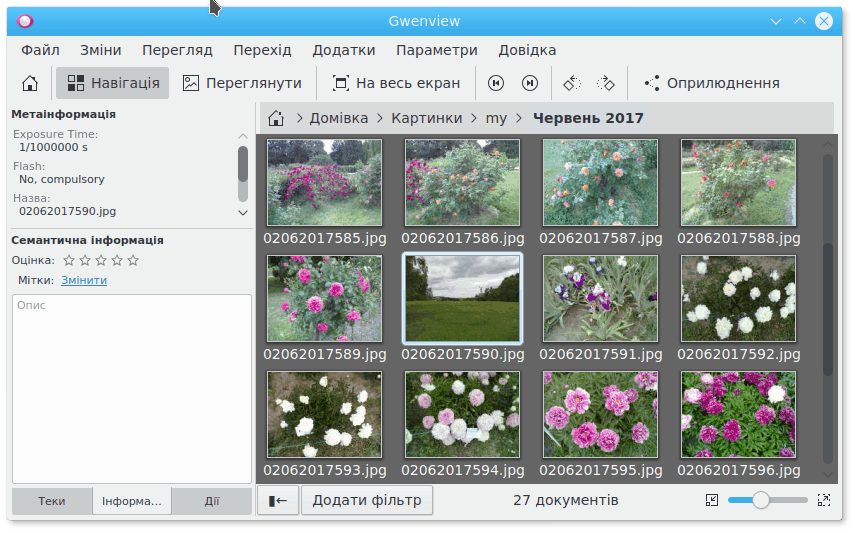Open the Додати фільтр dropdown
Screen dimensions: 855x533
pos(367,500)
